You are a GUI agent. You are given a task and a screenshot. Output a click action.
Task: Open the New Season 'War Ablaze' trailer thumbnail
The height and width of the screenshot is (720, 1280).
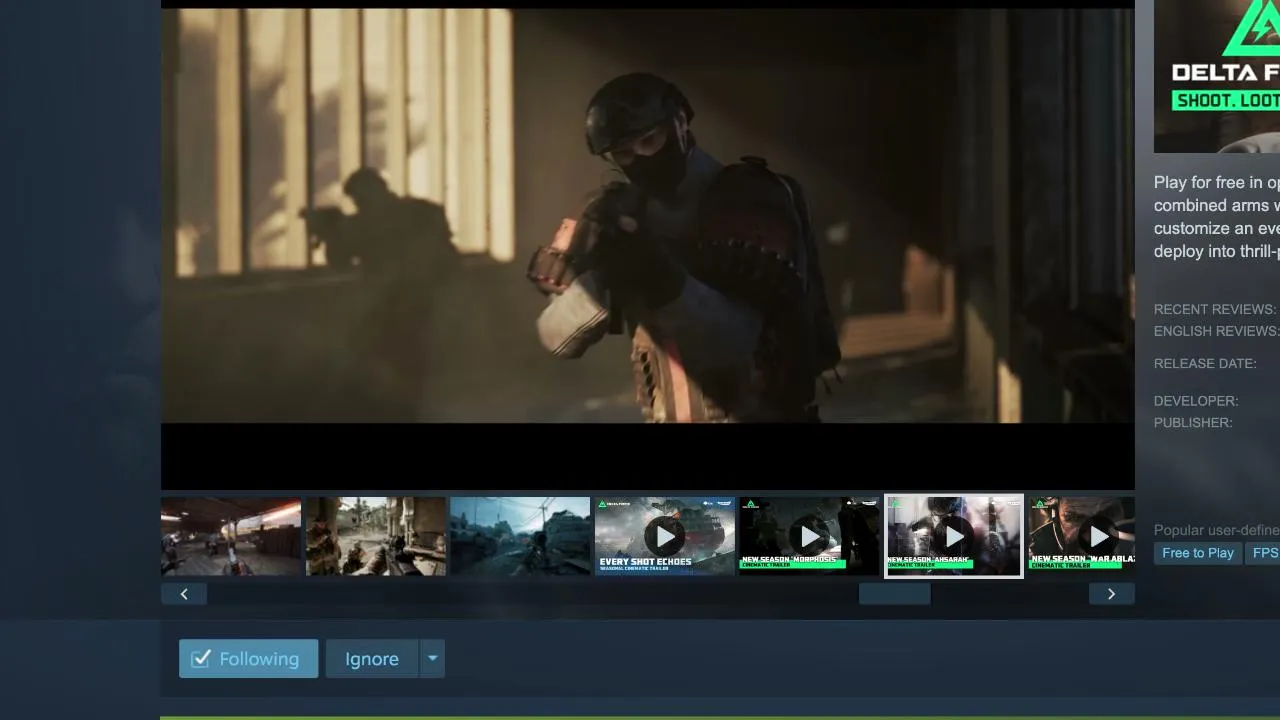coord(1081,536)
